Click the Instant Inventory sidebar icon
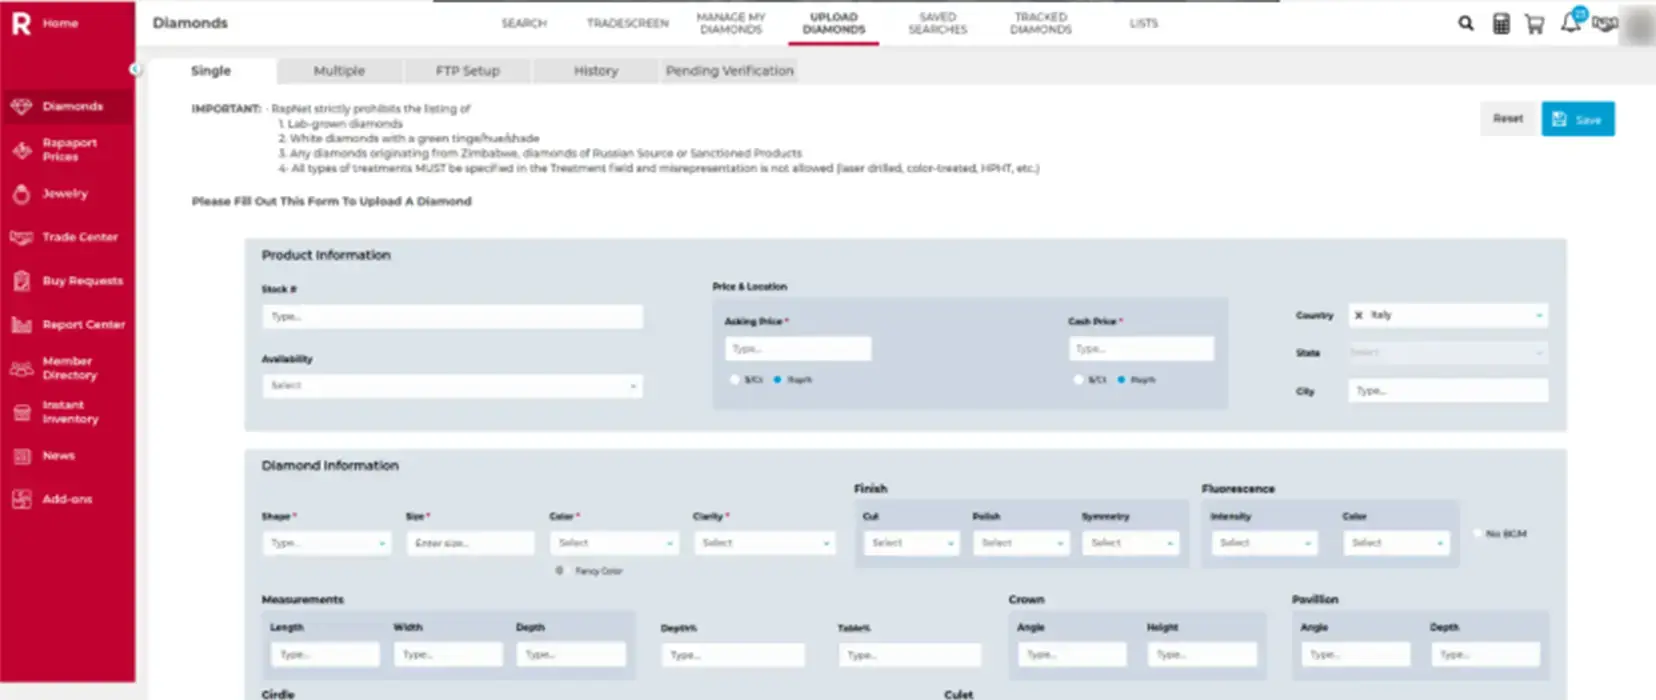The height and width of the screenshot is (700, 1656). point(21,412)
